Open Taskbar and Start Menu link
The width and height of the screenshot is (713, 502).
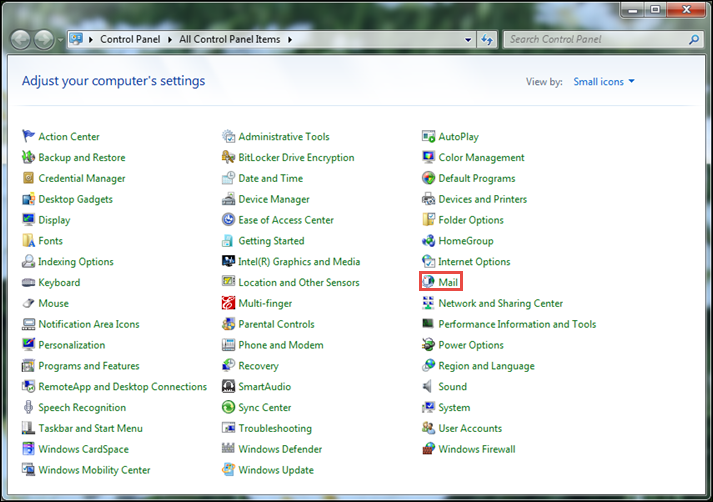(x=90, y=428)
